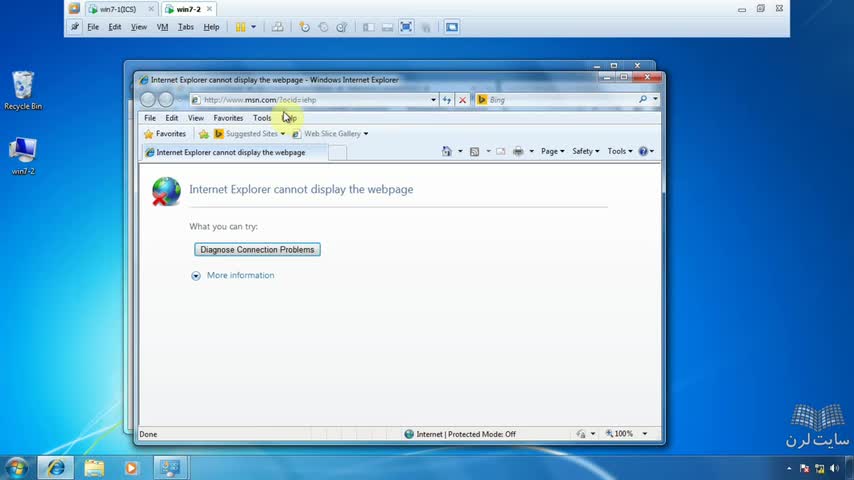Click VMware send Ctrl+Alt+Del icon
The width and height of the screenshot is (854, 480).
(278, 27)
